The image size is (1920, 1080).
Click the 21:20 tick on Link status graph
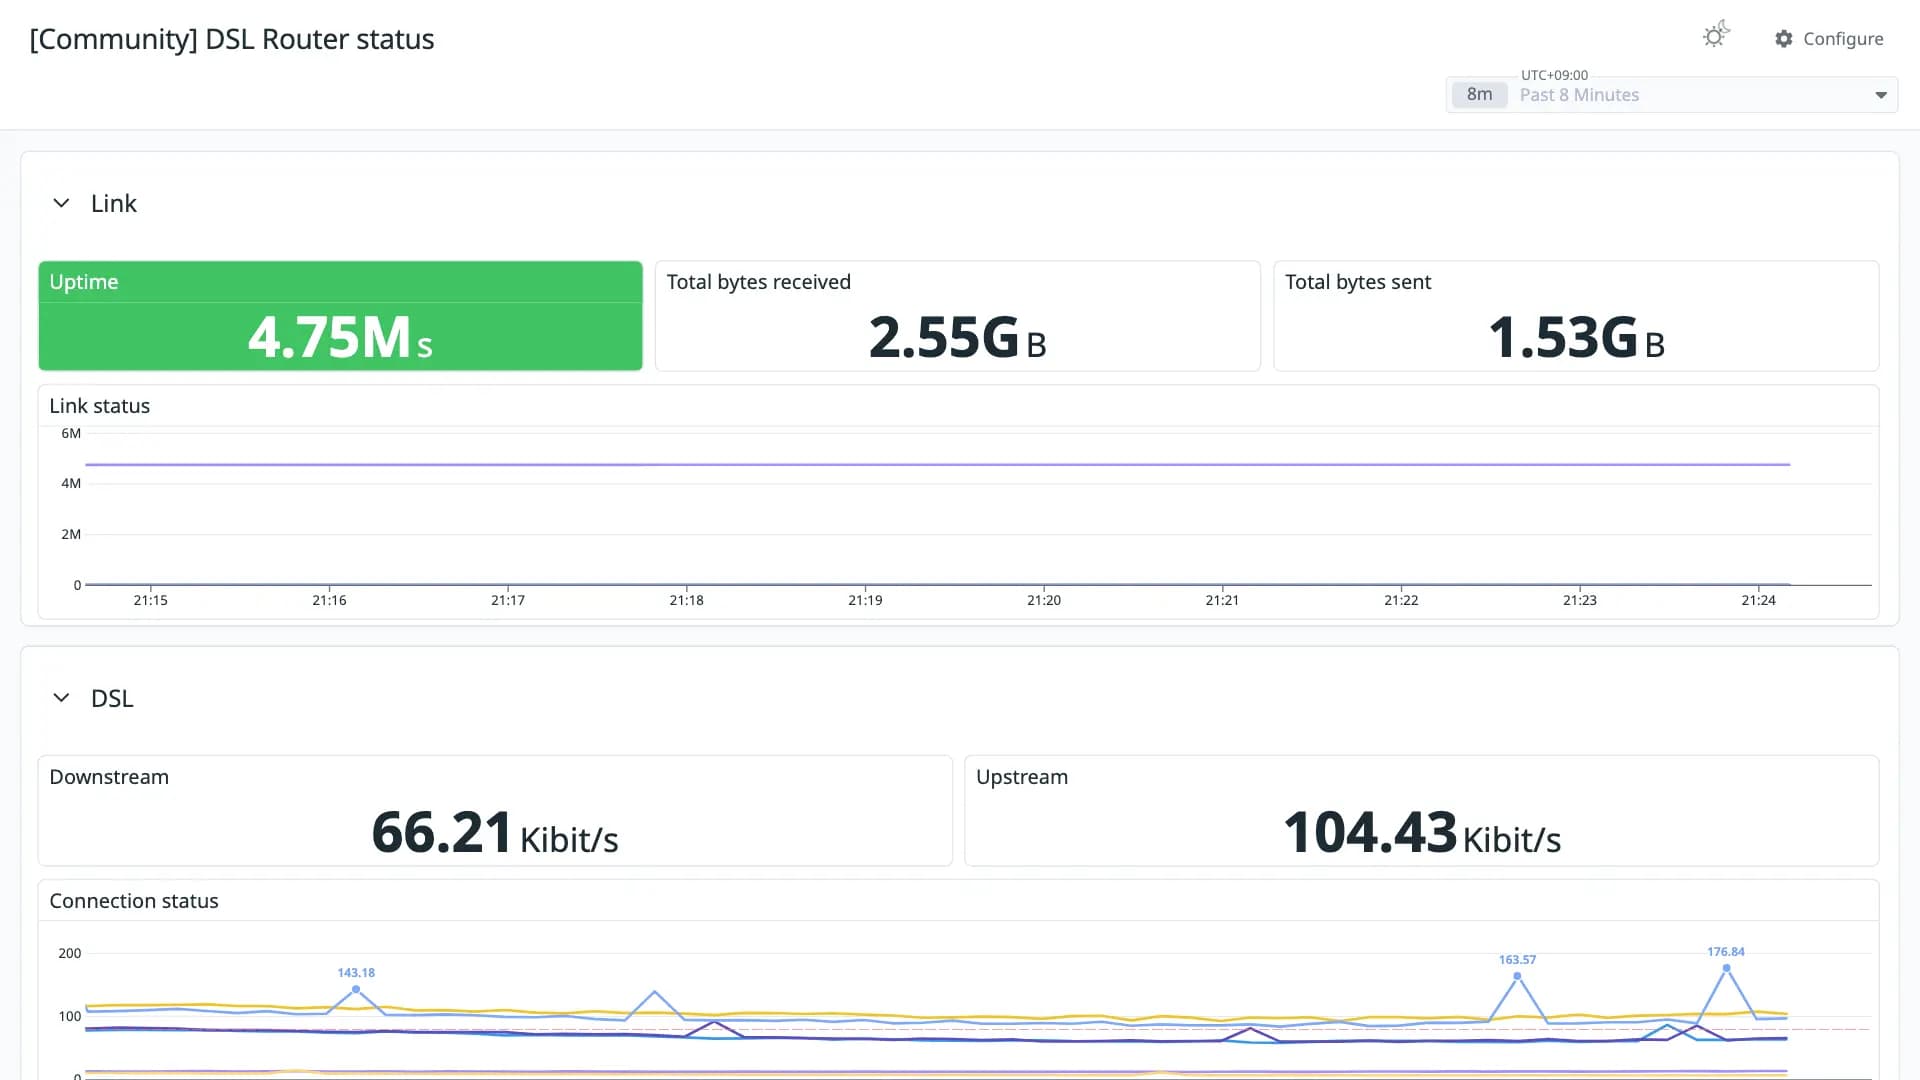pos(1044,600)
